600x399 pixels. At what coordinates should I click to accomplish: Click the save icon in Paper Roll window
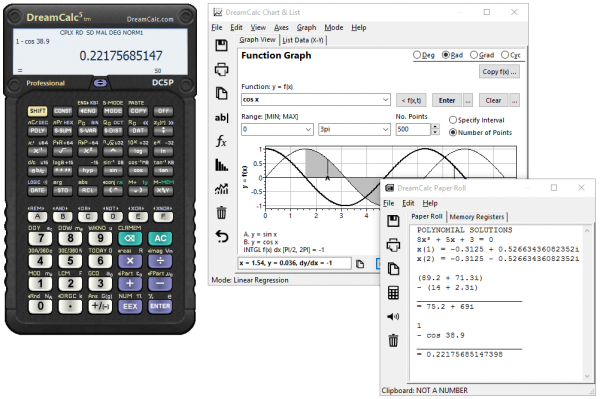[x=393, y=221]
